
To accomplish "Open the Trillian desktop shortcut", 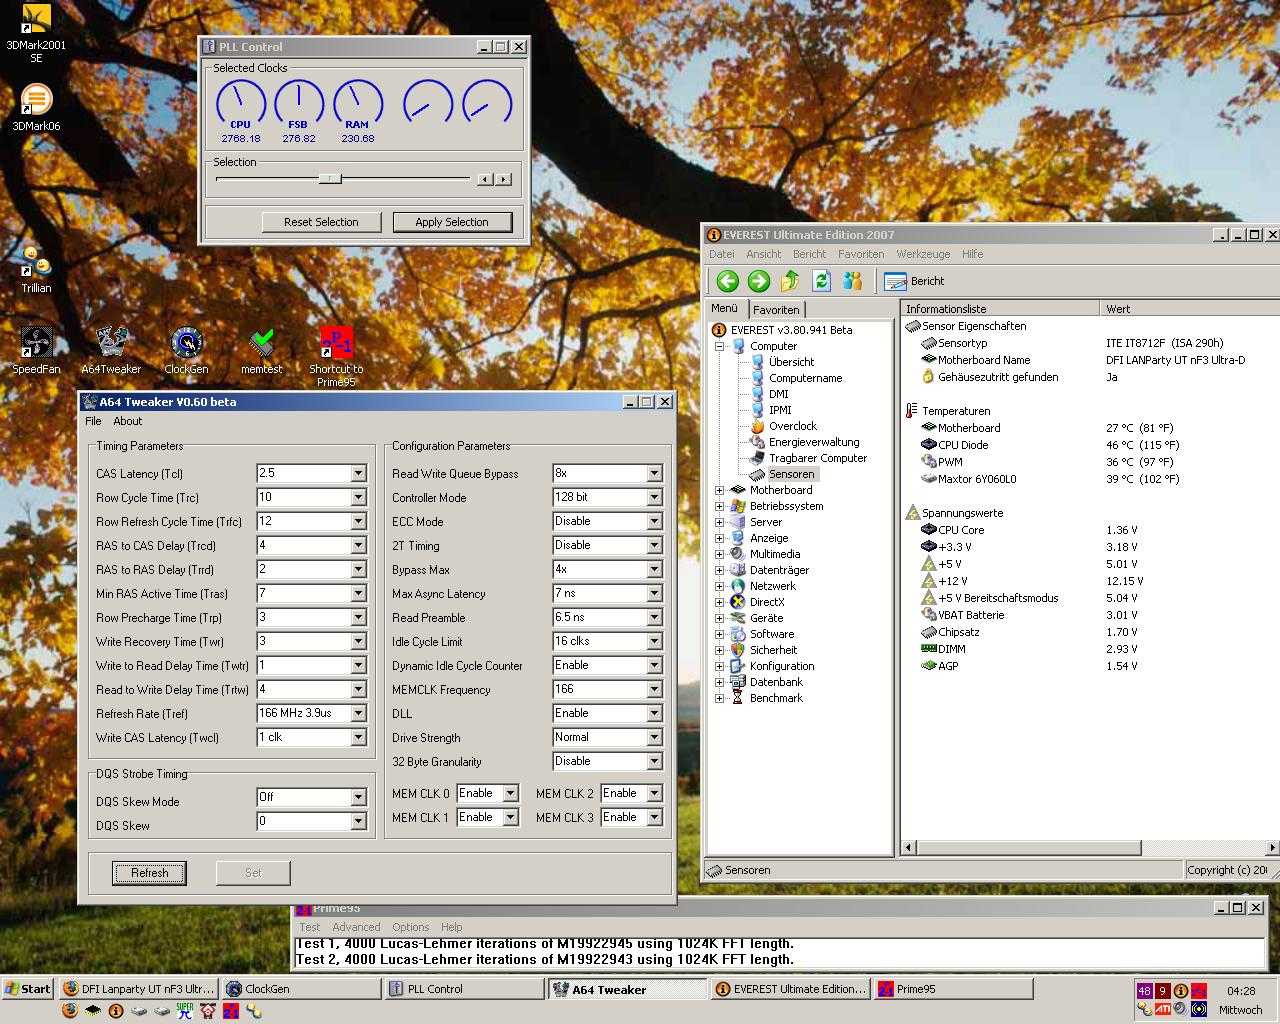I will pos(36,269).
